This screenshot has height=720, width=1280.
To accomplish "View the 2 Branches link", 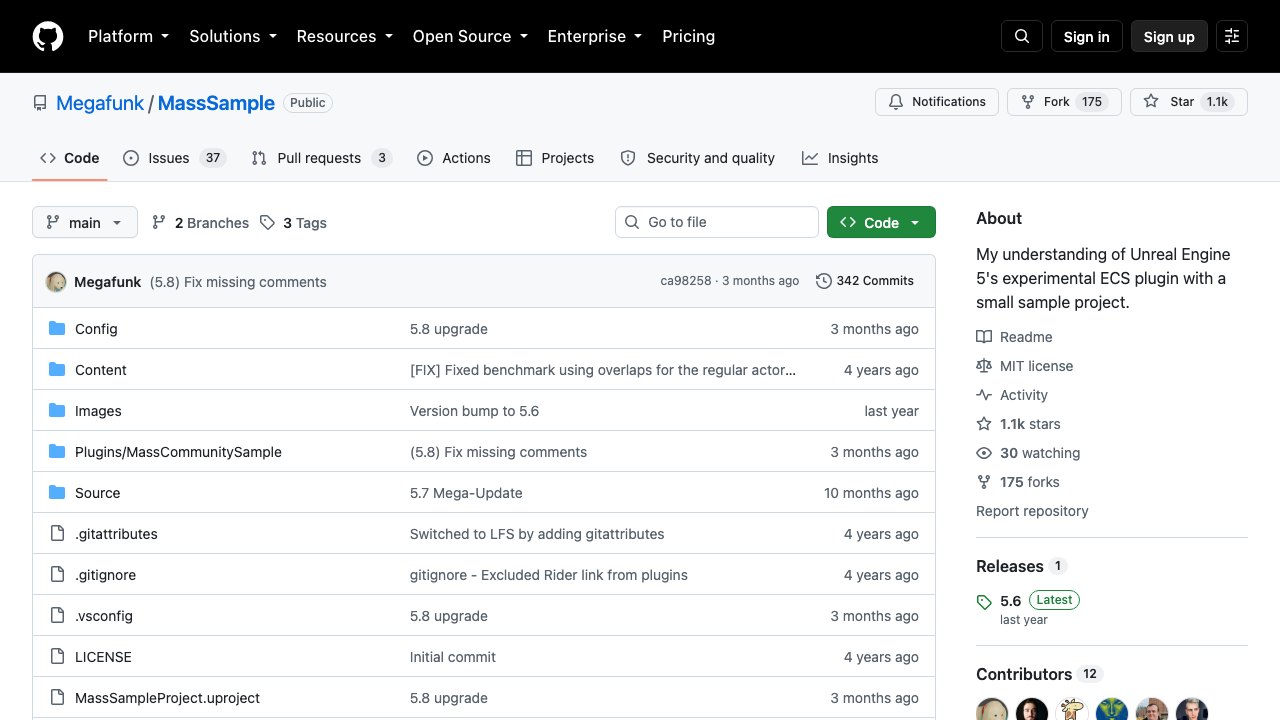I will click(x=200, y=223).
